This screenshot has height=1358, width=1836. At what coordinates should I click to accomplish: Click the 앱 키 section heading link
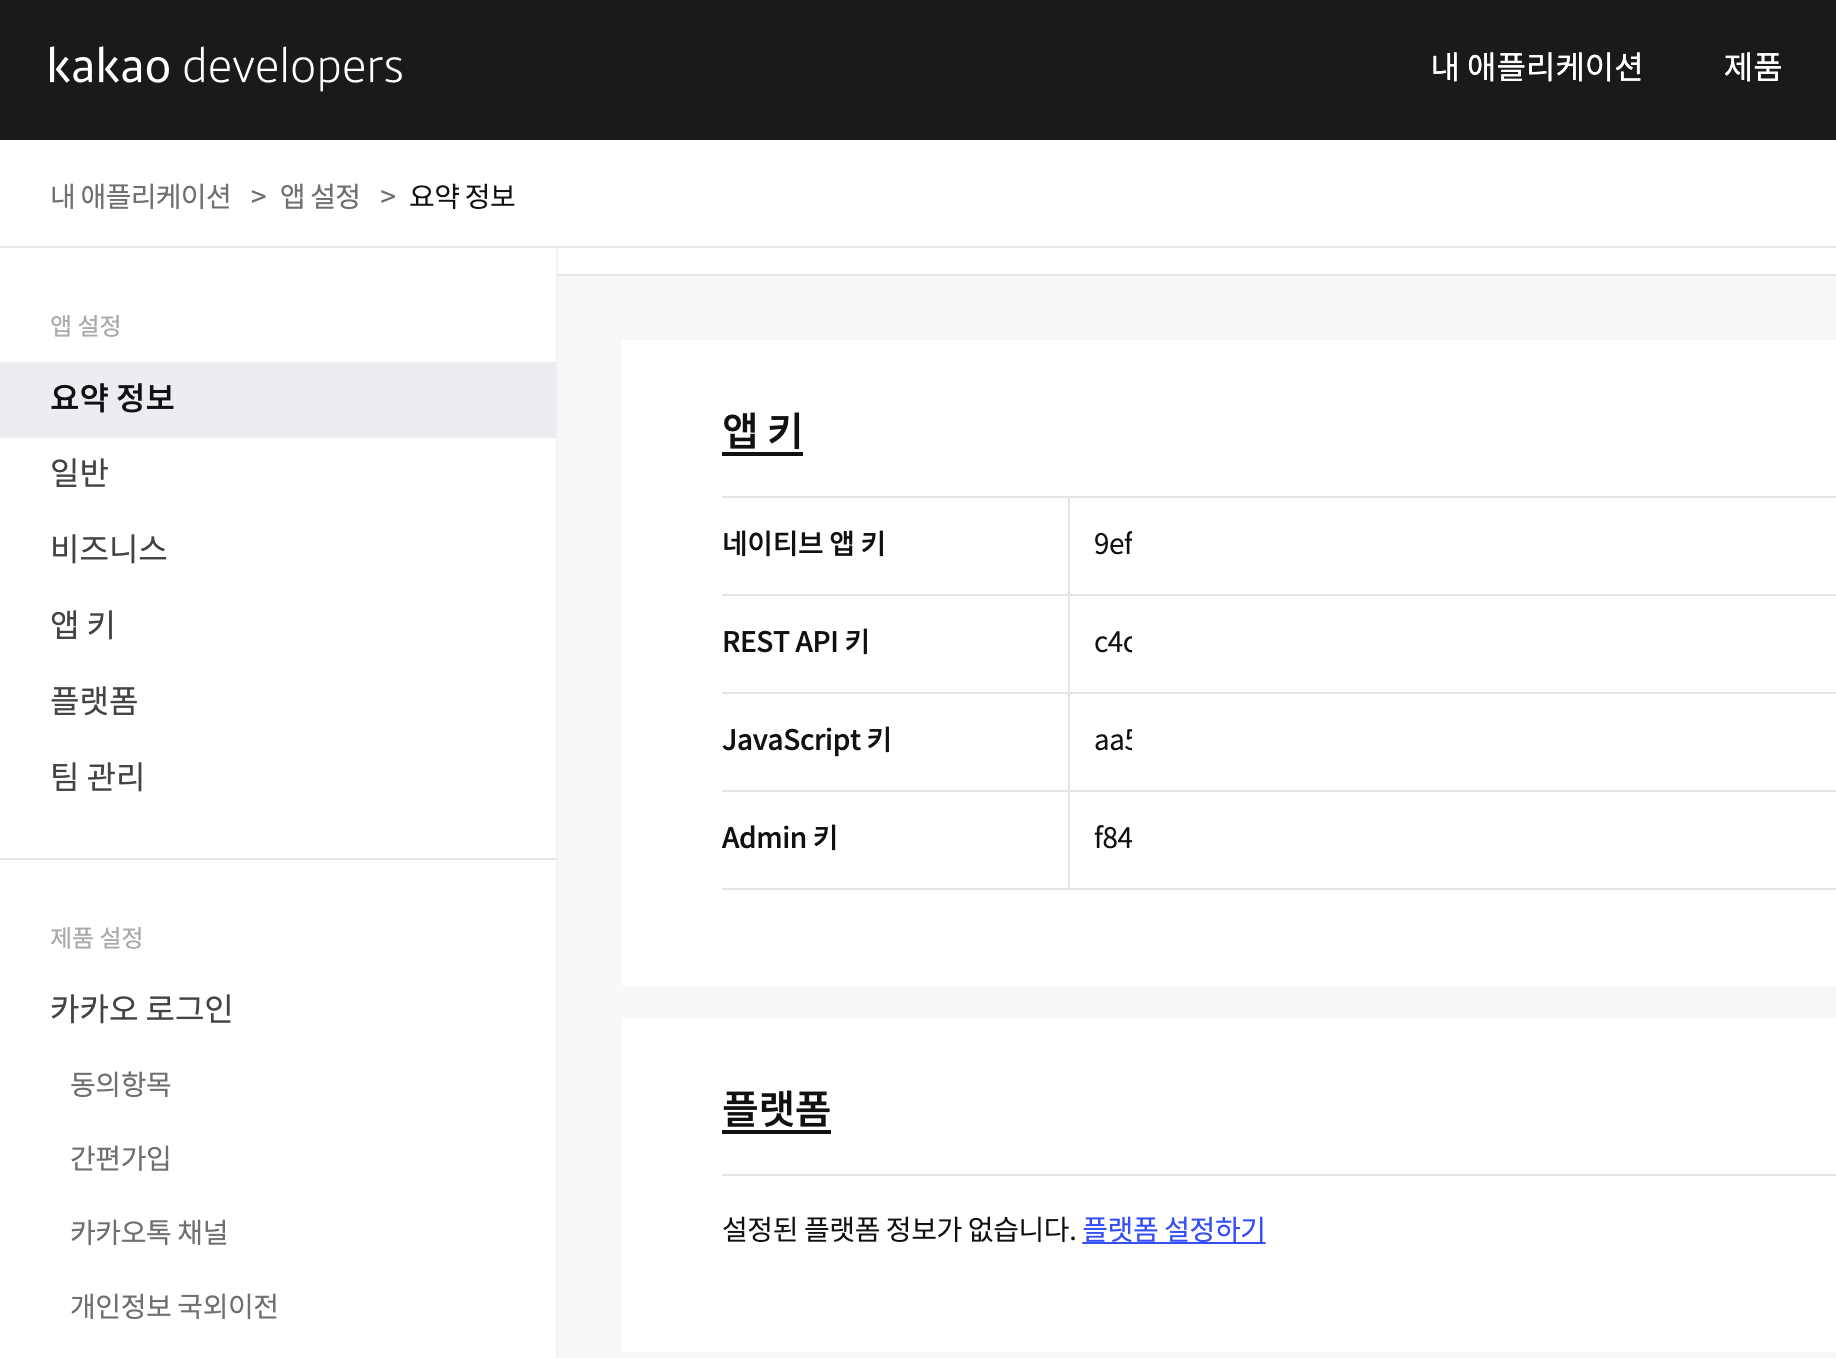762,432
